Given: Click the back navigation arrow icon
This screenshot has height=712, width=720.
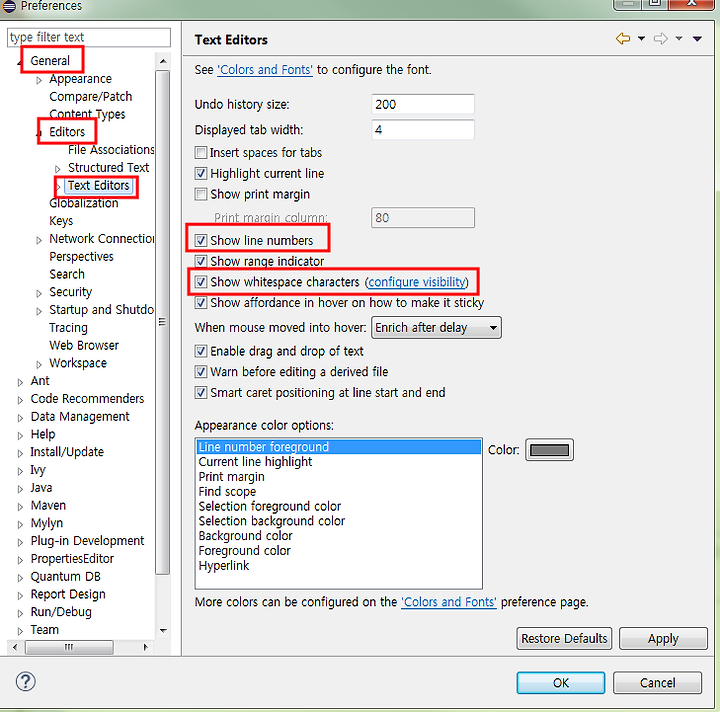Looking at the screenshot, I should (x=623, y=39).
